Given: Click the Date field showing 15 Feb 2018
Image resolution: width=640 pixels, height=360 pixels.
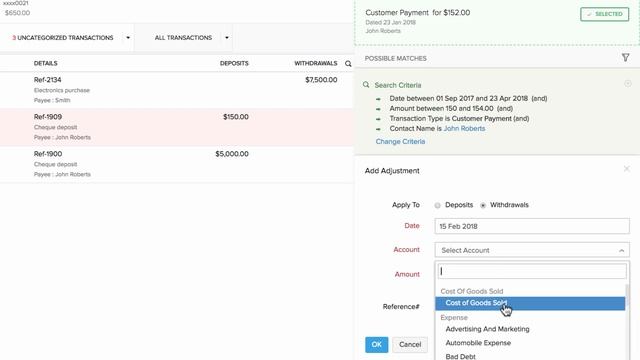Looking at the screenshot, I should tap(532, 226).
